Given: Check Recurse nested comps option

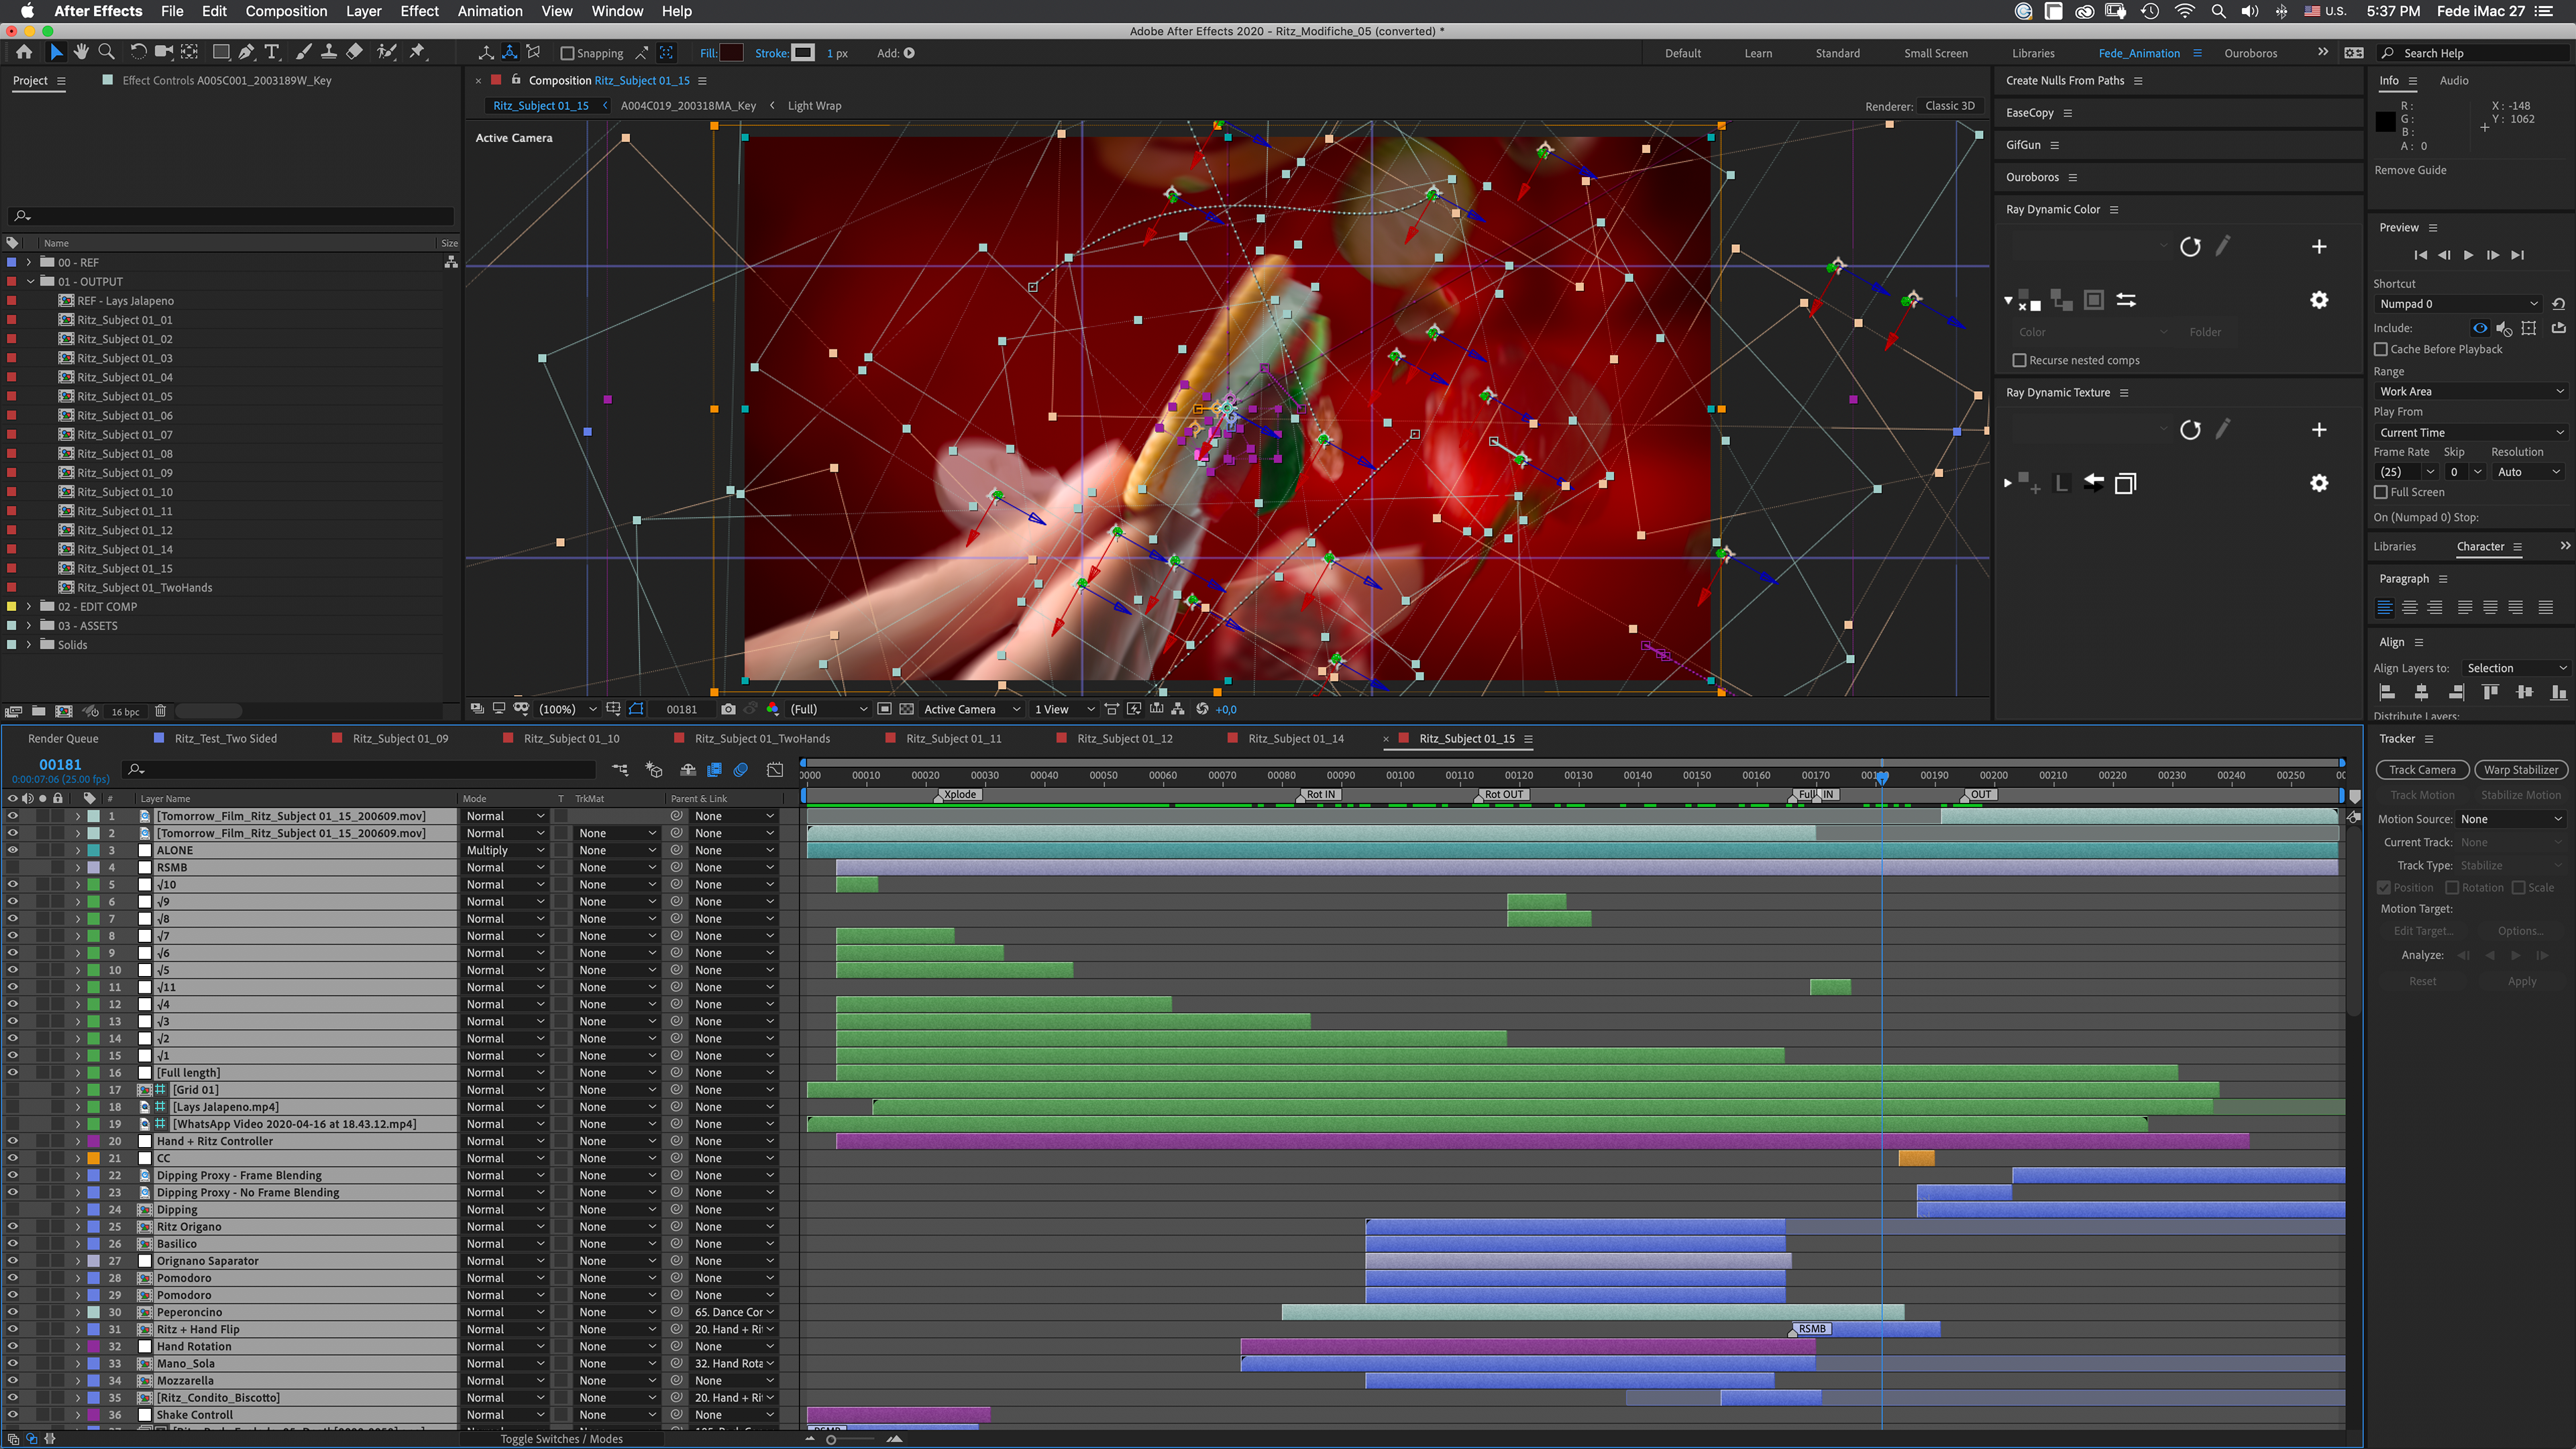Looking at the screenshot, I should pos(2019,360).
